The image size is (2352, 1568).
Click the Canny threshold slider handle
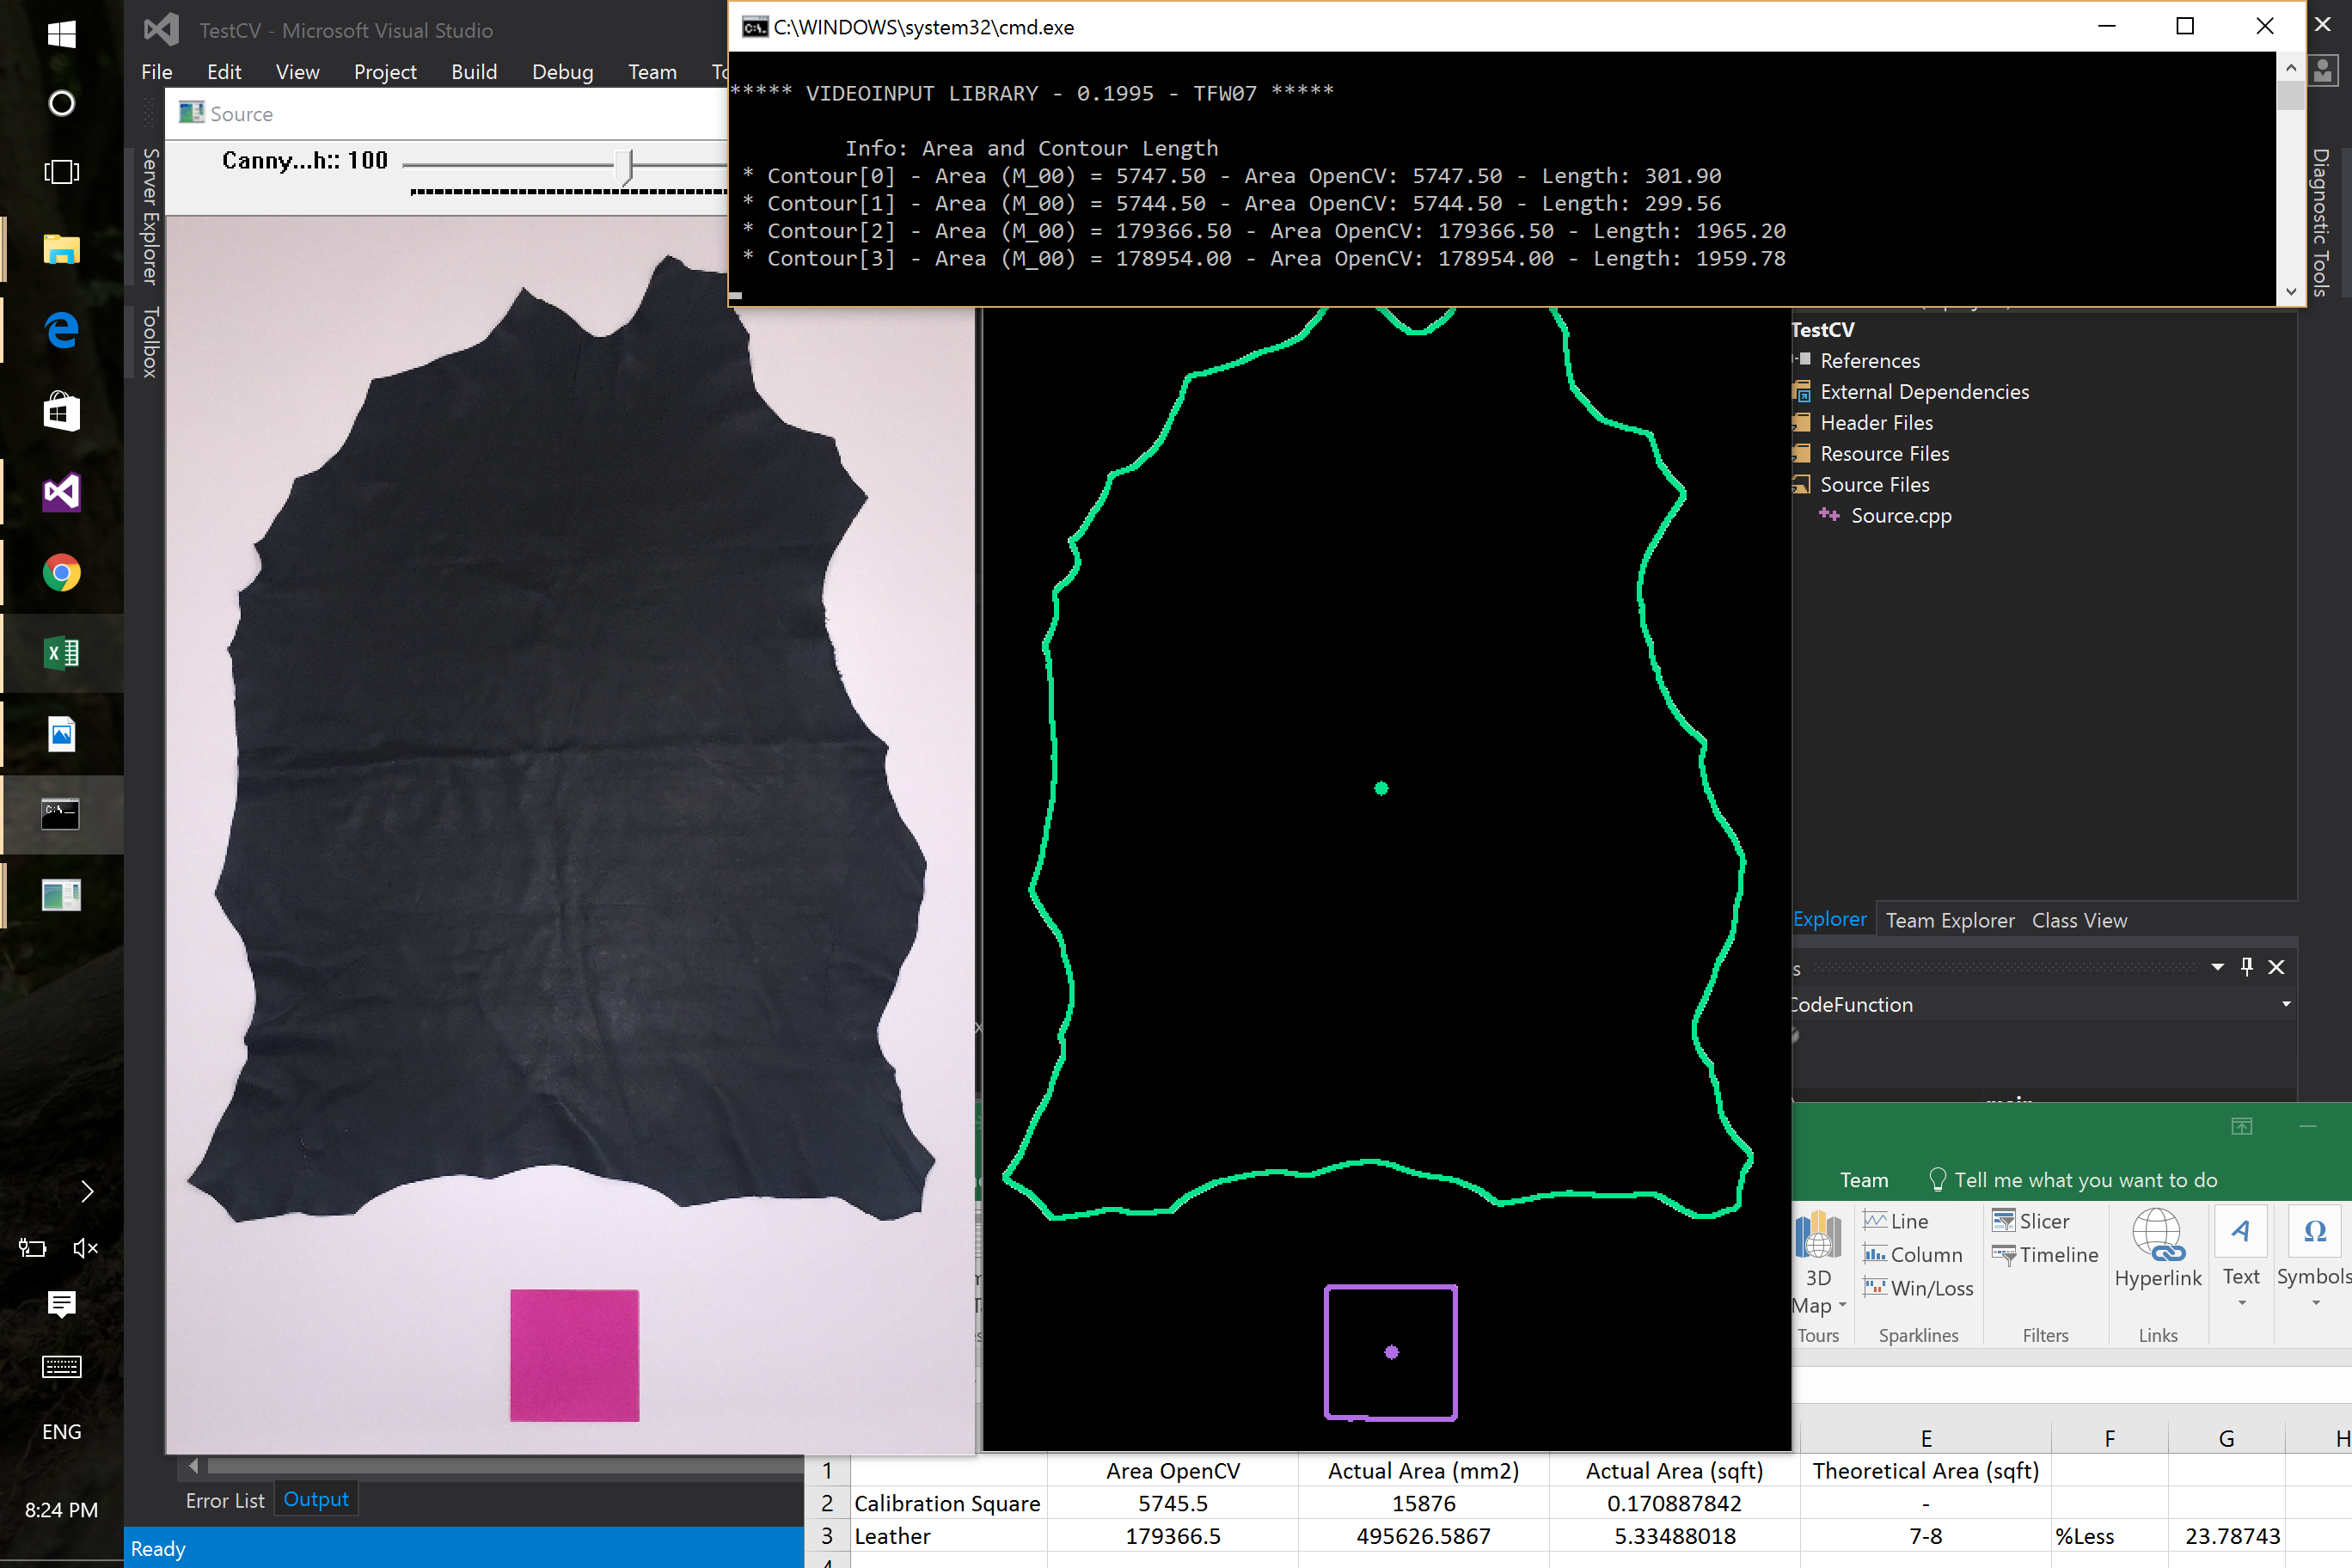[625, 166]
